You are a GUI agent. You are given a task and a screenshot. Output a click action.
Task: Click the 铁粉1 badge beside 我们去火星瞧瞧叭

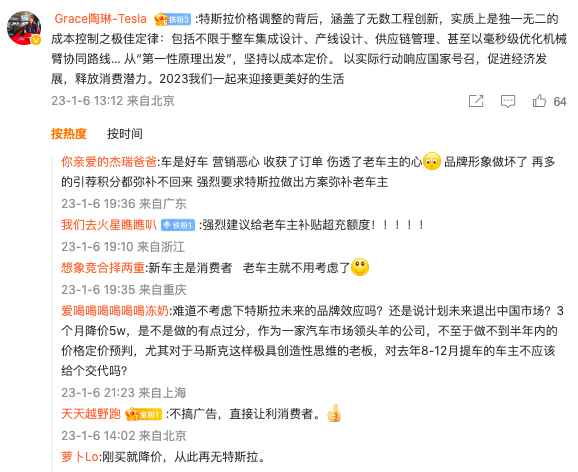(x=178, y=225)
